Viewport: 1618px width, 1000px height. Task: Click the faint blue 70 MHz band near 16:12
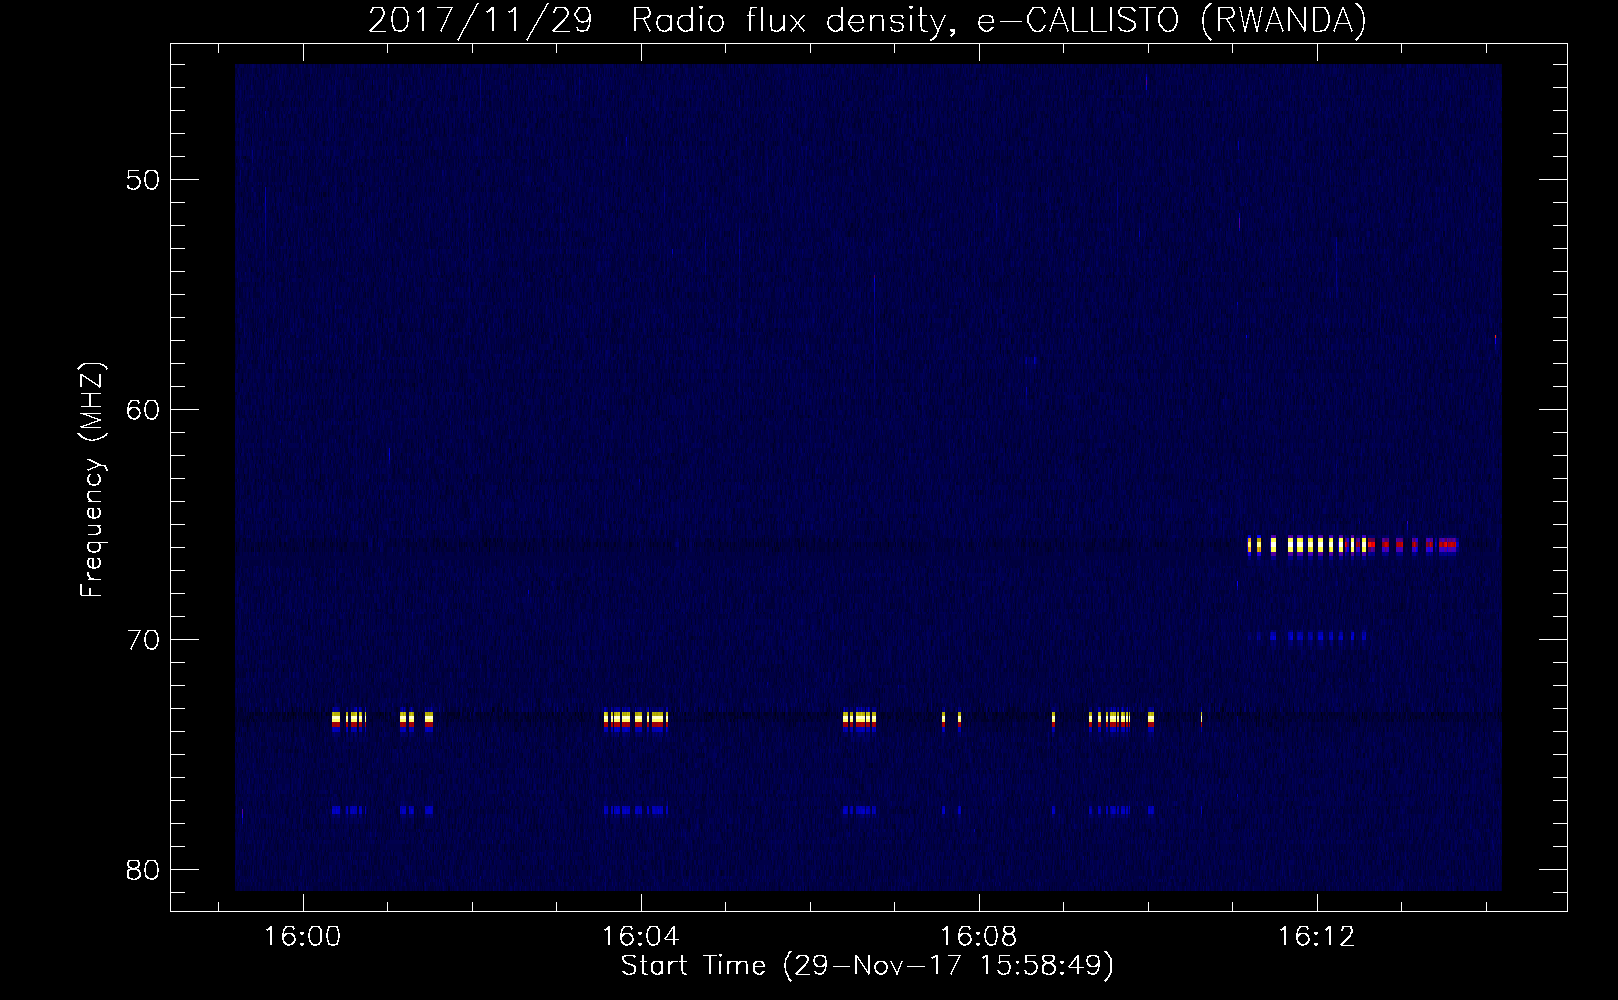pyautogui.click(x=1307, y=636)
